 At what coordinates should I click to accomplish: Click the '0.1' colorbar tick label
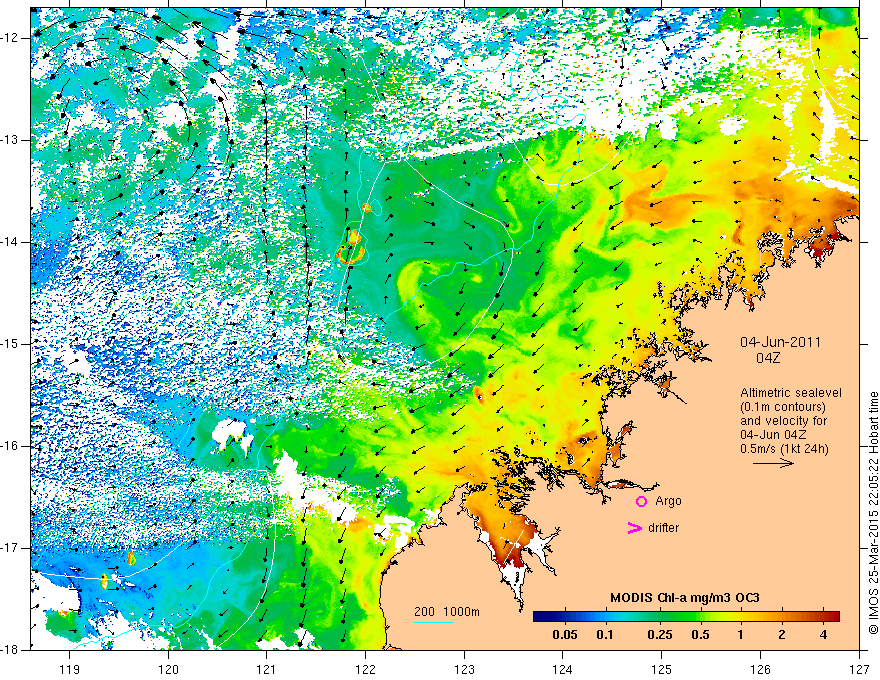point(604,635)
